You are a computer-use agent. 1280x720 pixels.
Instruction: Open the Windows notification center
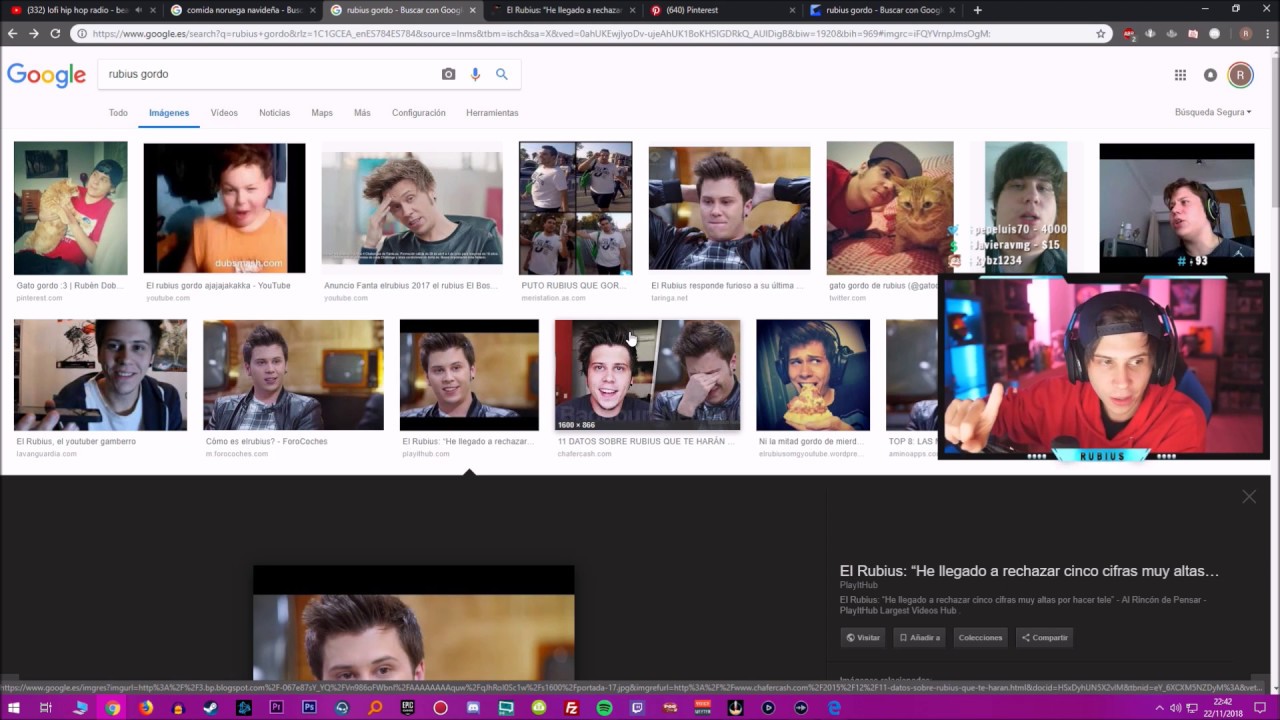[1260, 708]
